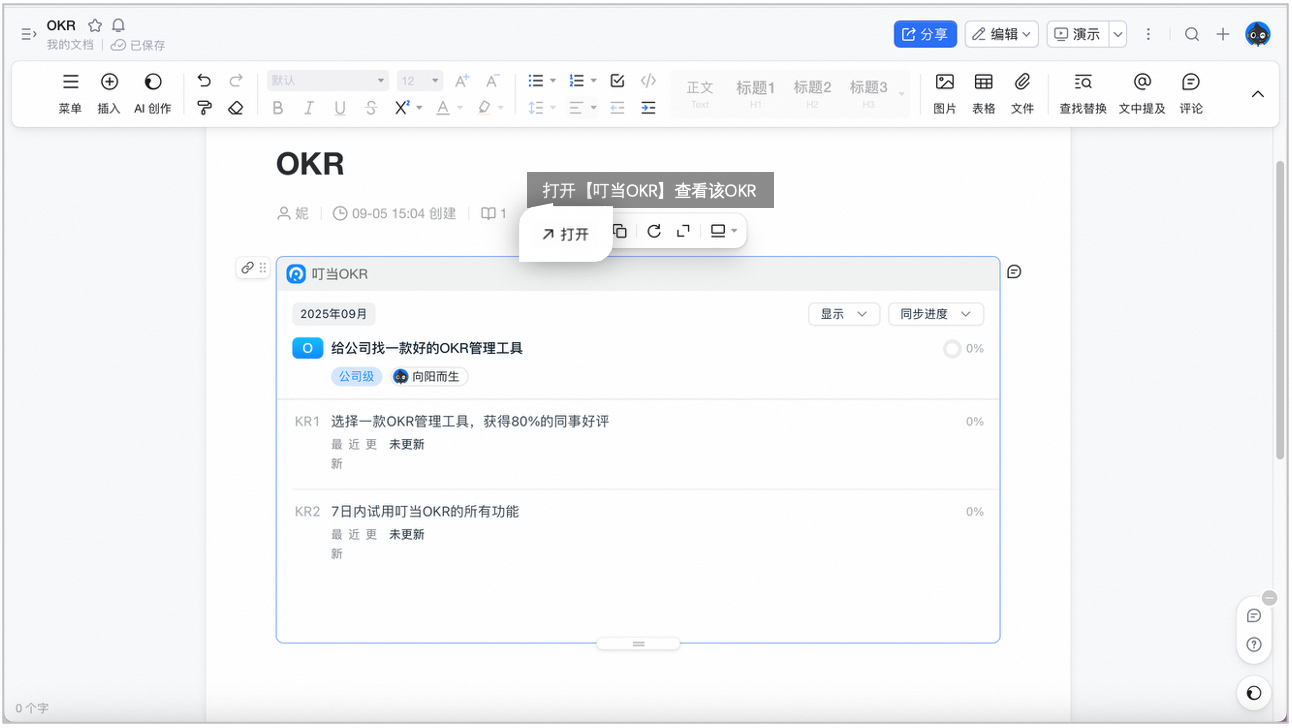1292x728 pixels.
Task: Open 查找替换 find and replace
Action: tap(1083, 93)
